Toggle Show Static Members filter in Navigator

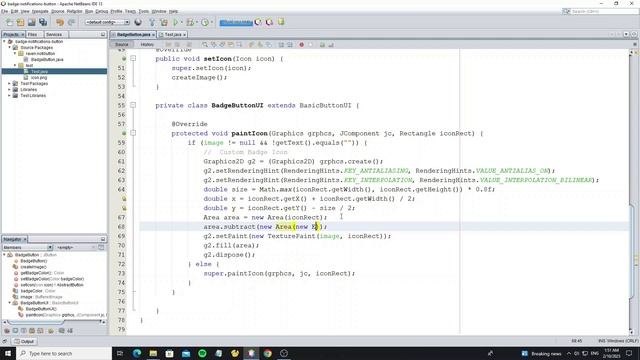pyautogui.click(x=24, y=331)
